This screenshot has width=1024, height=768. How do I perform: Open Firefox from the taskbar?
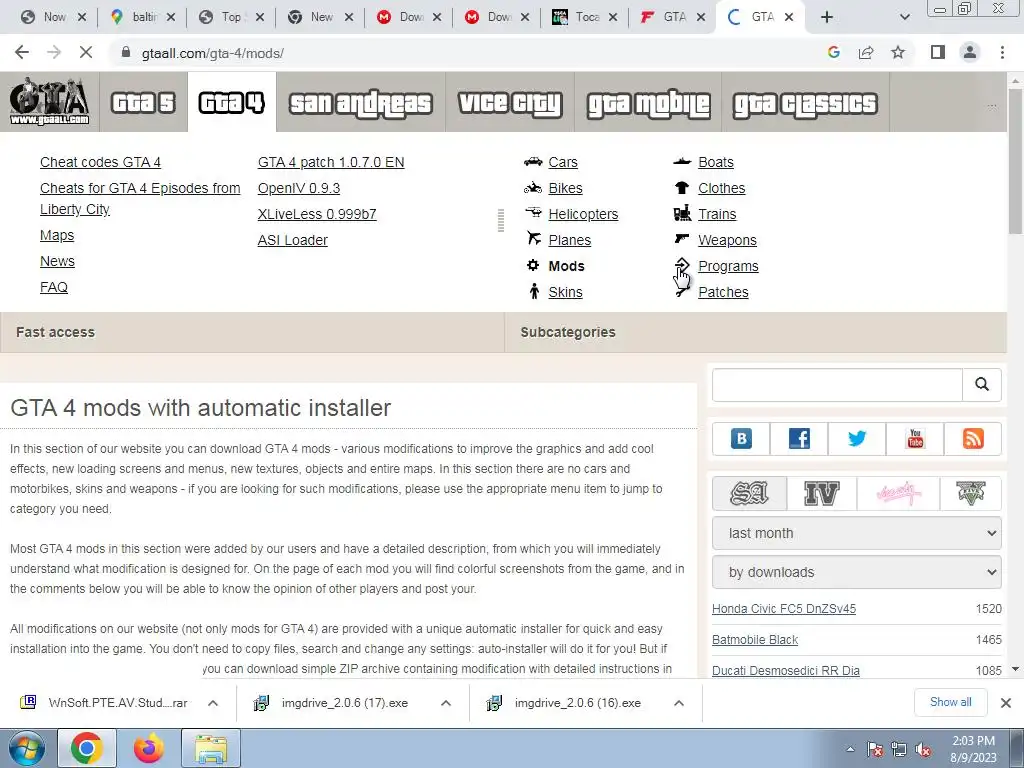click(148, 748)
